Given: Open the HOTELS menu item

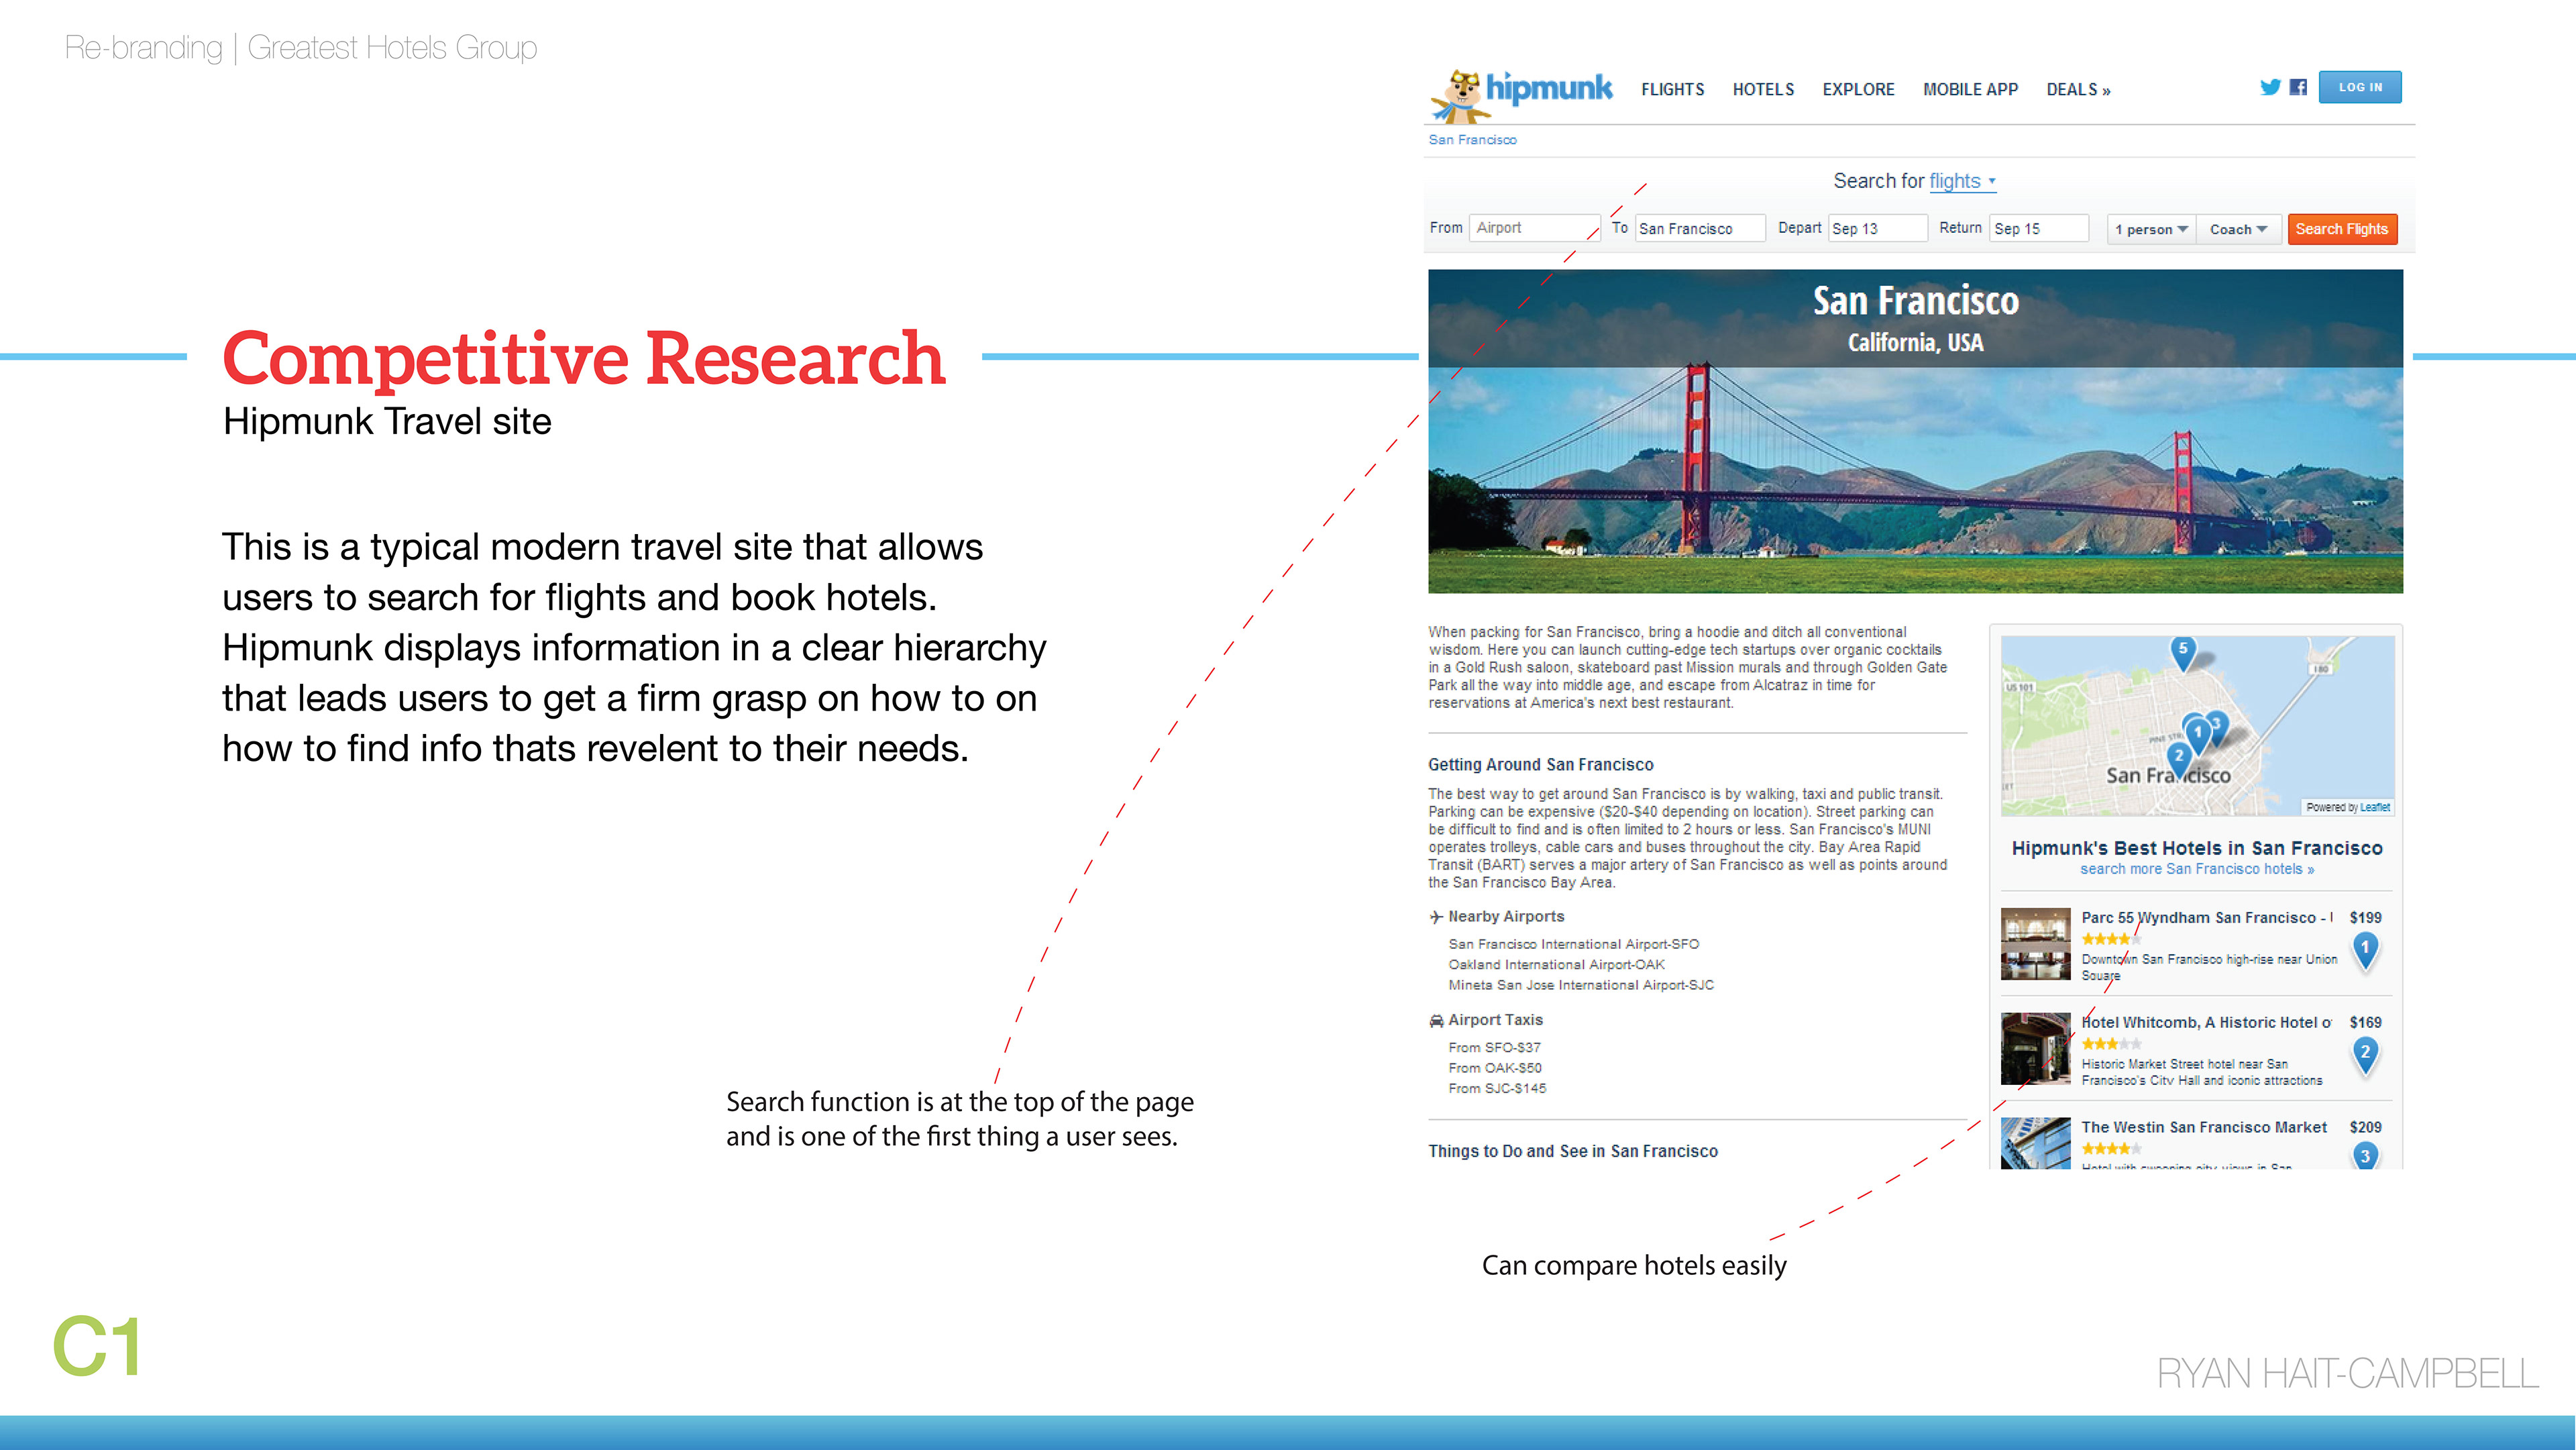Looking at the screenshot, I should 1763,89.
